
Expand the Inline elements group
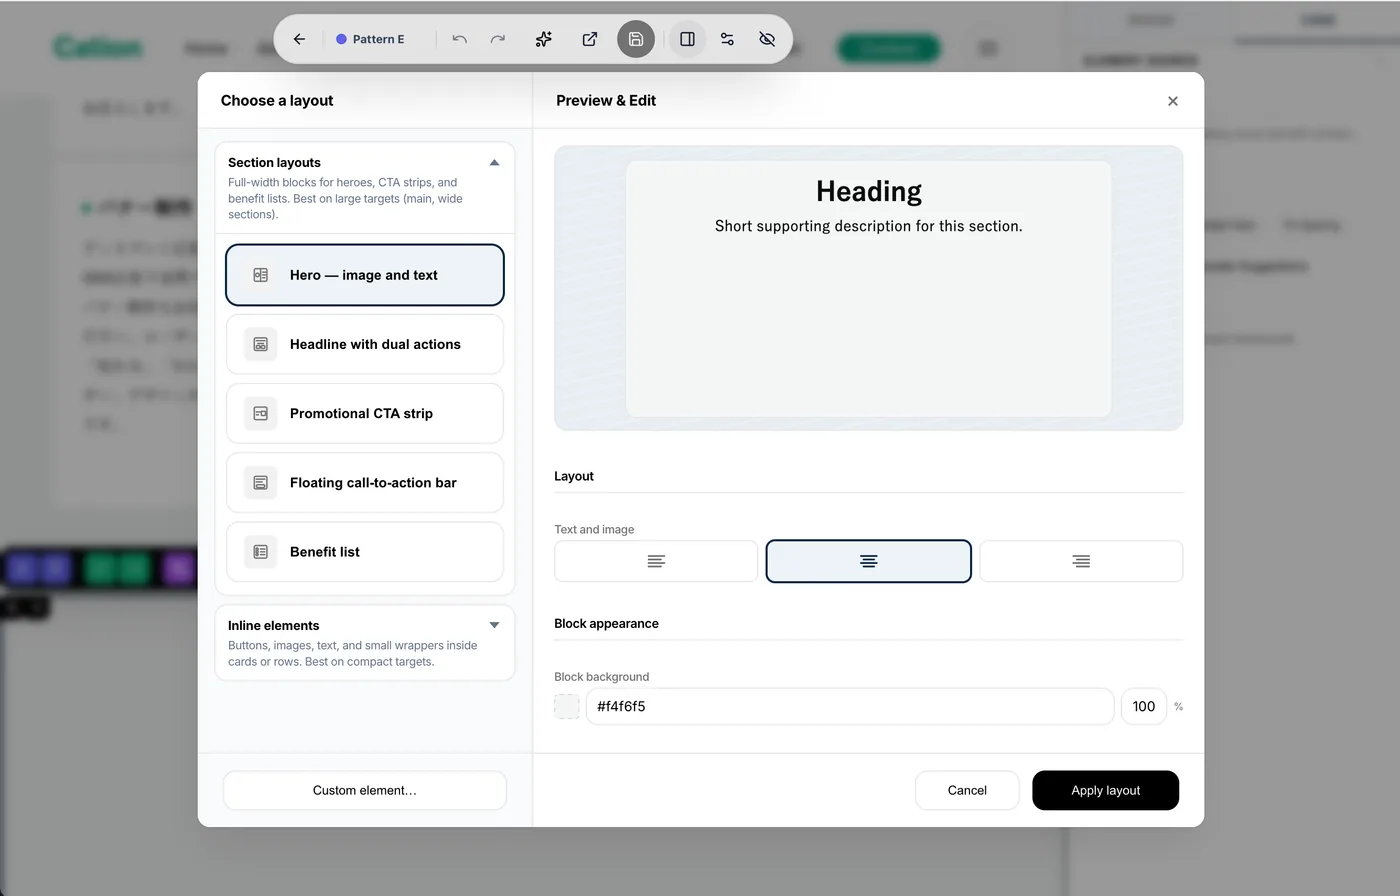(x=494, y=625)
